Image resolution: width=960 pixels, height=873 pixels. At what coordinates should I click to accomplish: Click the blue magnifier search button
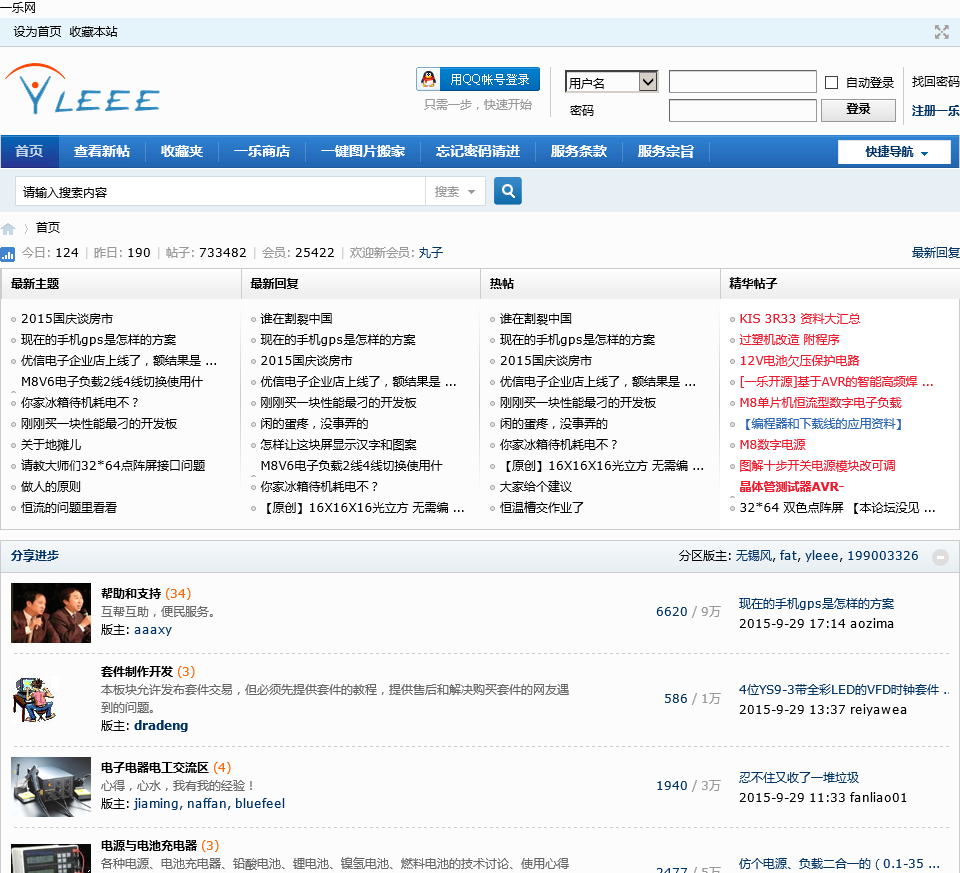click(508, 191)
